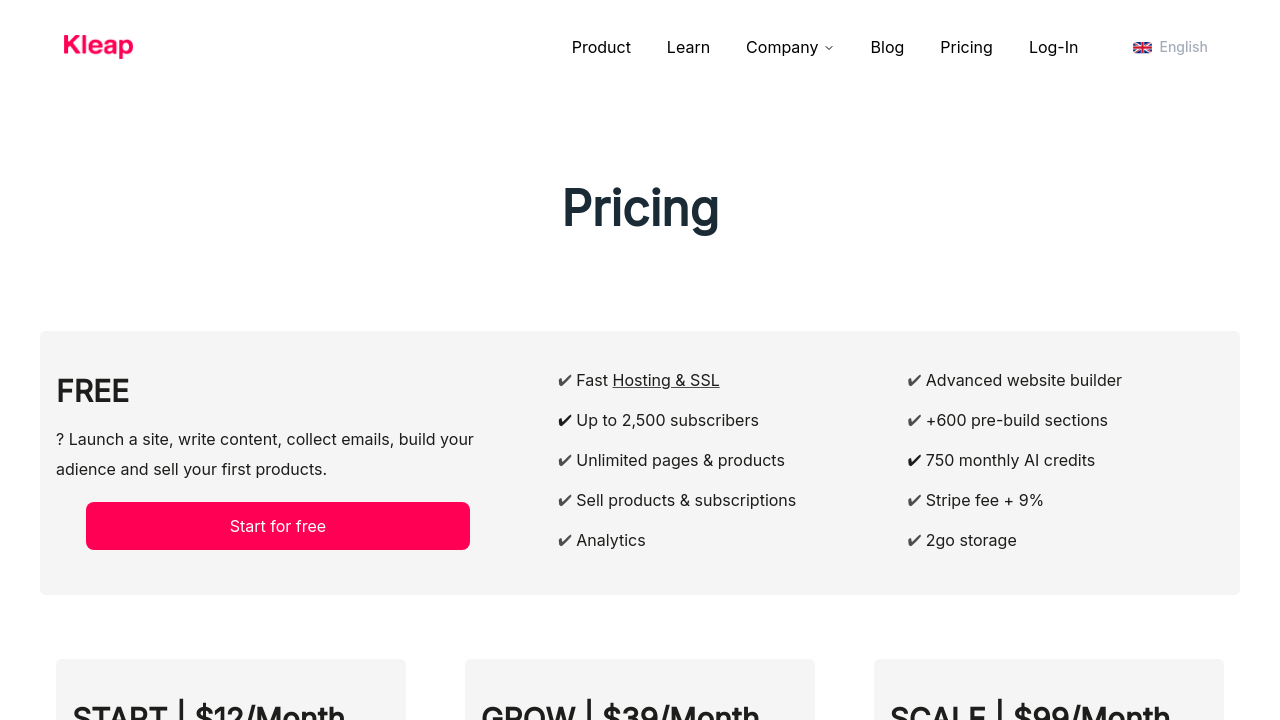Click checkmark next to 750 monthly AI credits
Image resolution: width=1280 pixels, height=720 pixels.
point(914,460)
